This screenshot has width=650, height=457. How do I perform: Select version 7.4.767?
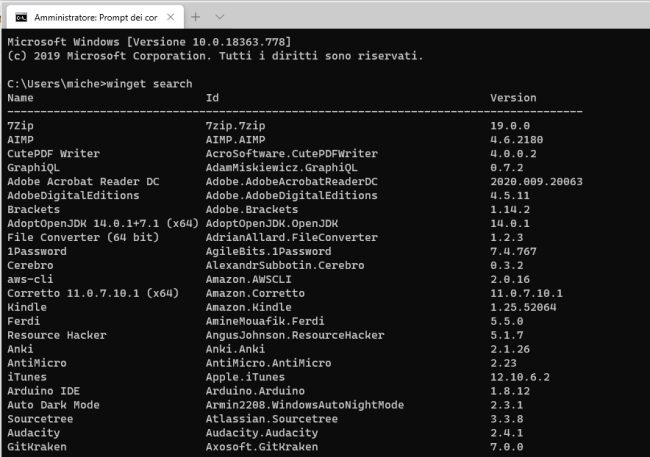[x=513, y=251]
